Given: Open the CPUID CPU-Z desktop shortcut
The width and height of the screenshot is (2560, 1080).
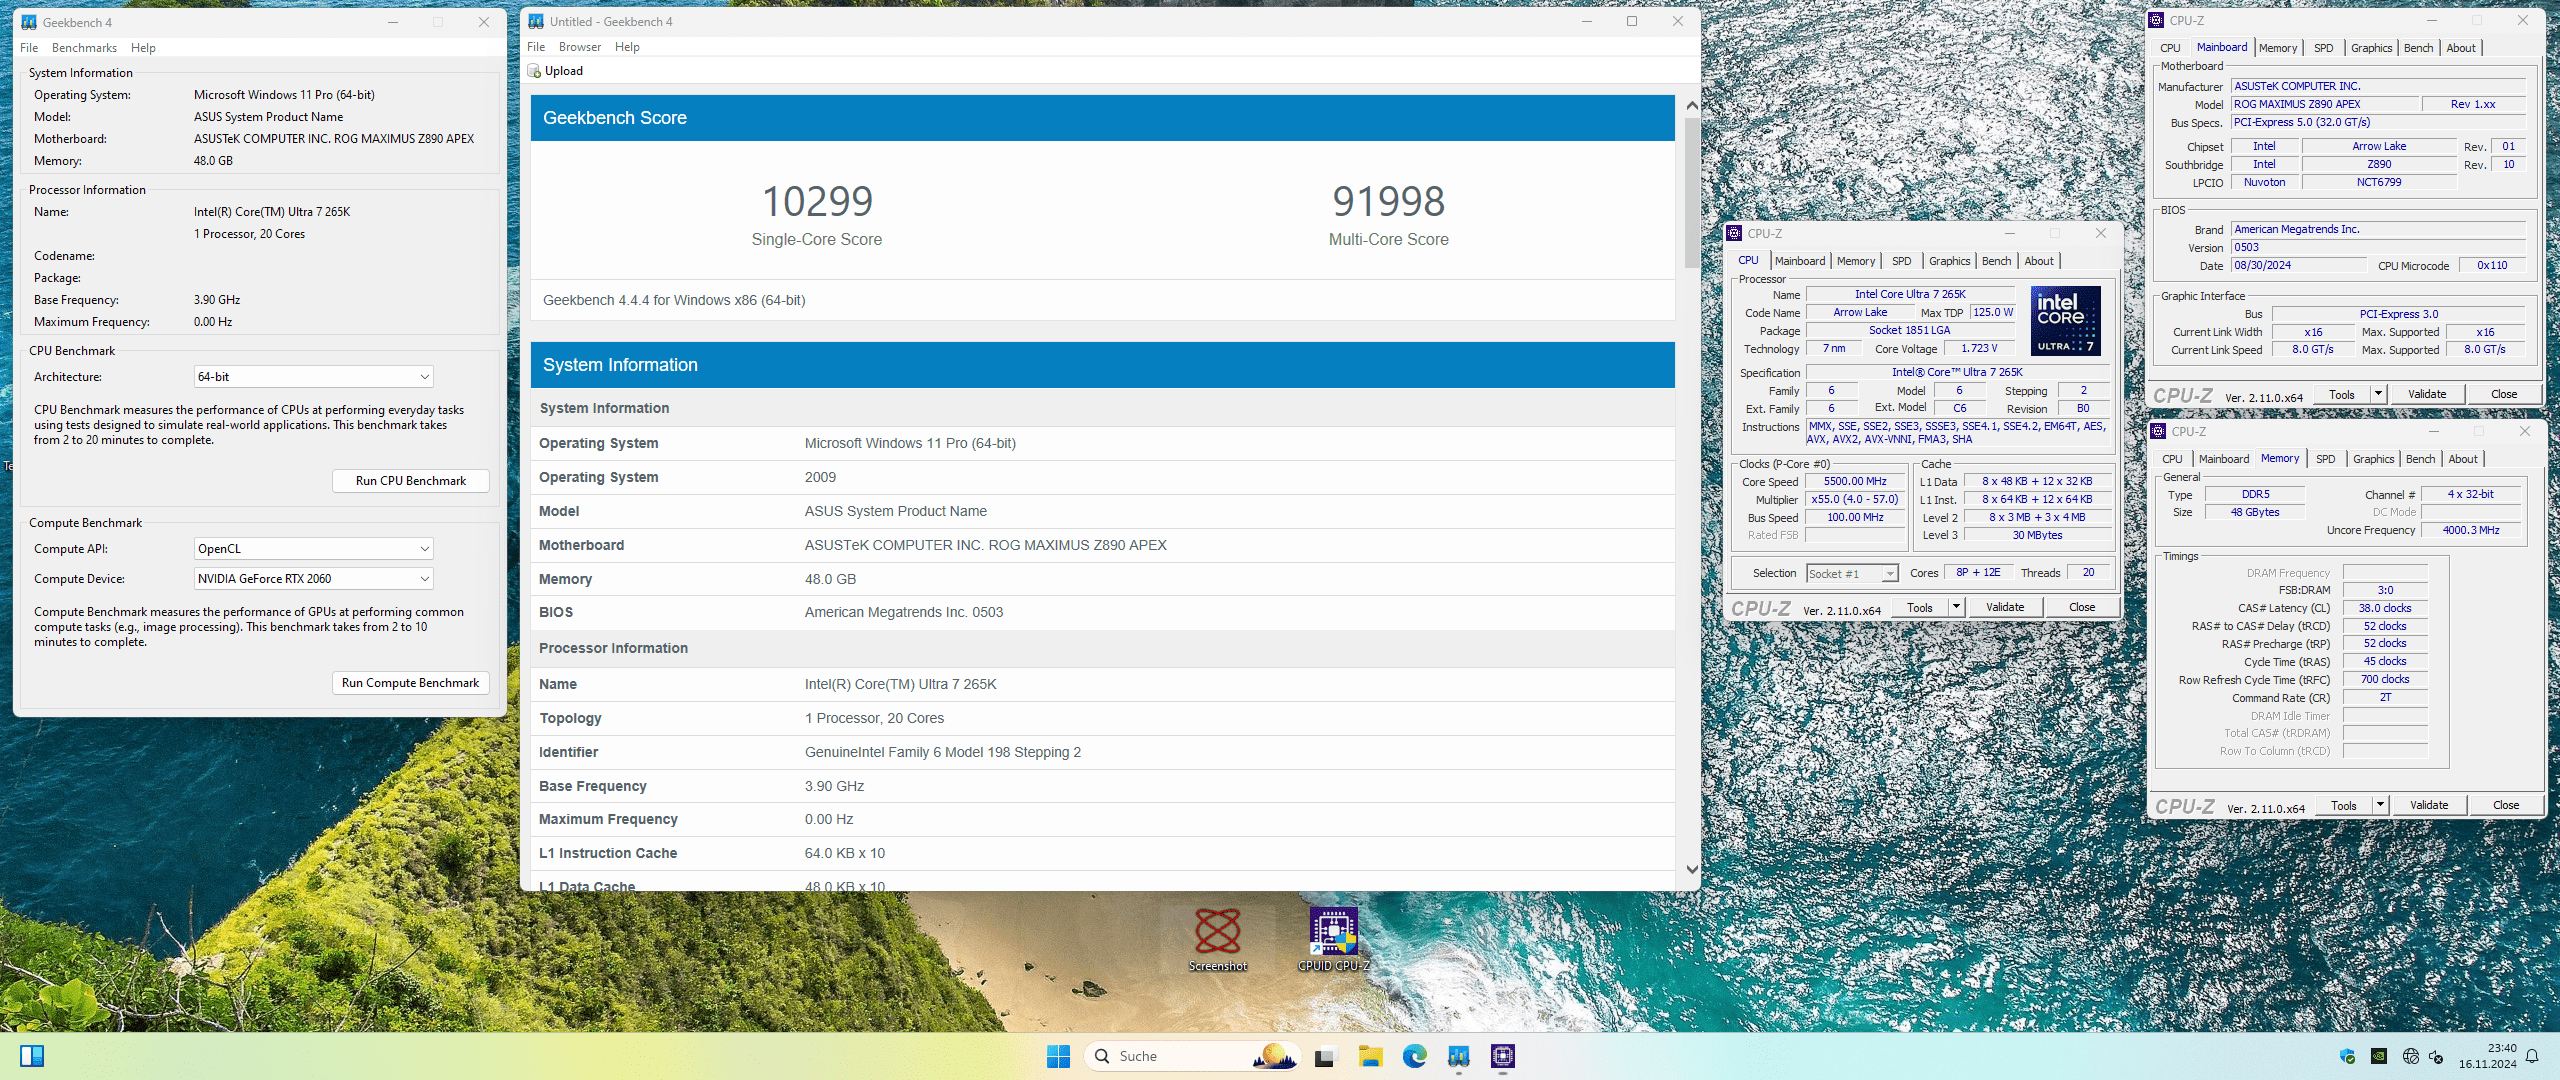Looking at the screenshot, I should [x=1334, y=940].
